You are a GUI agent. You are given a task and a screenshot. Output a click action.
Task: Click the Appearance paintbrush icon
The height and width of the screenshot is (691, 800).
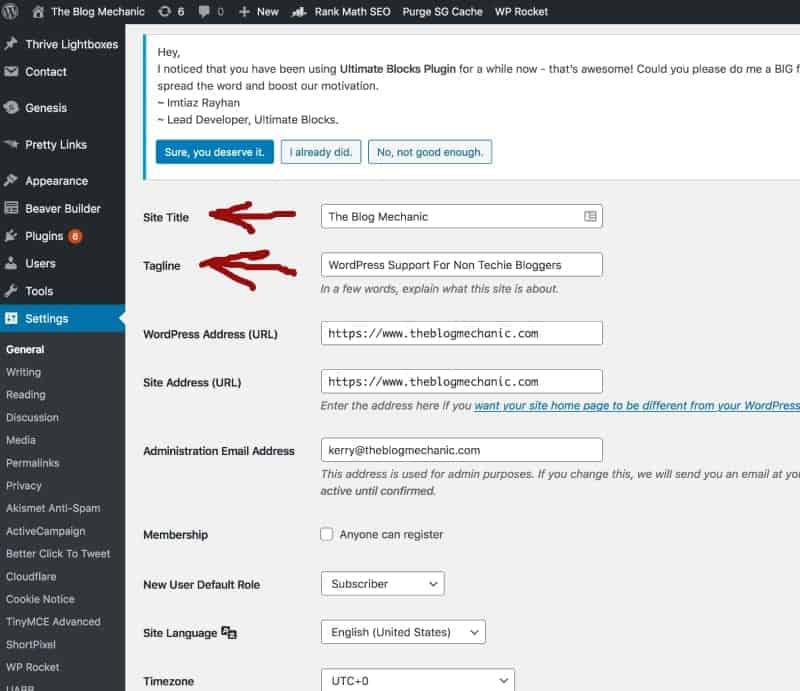pos(11,181)
